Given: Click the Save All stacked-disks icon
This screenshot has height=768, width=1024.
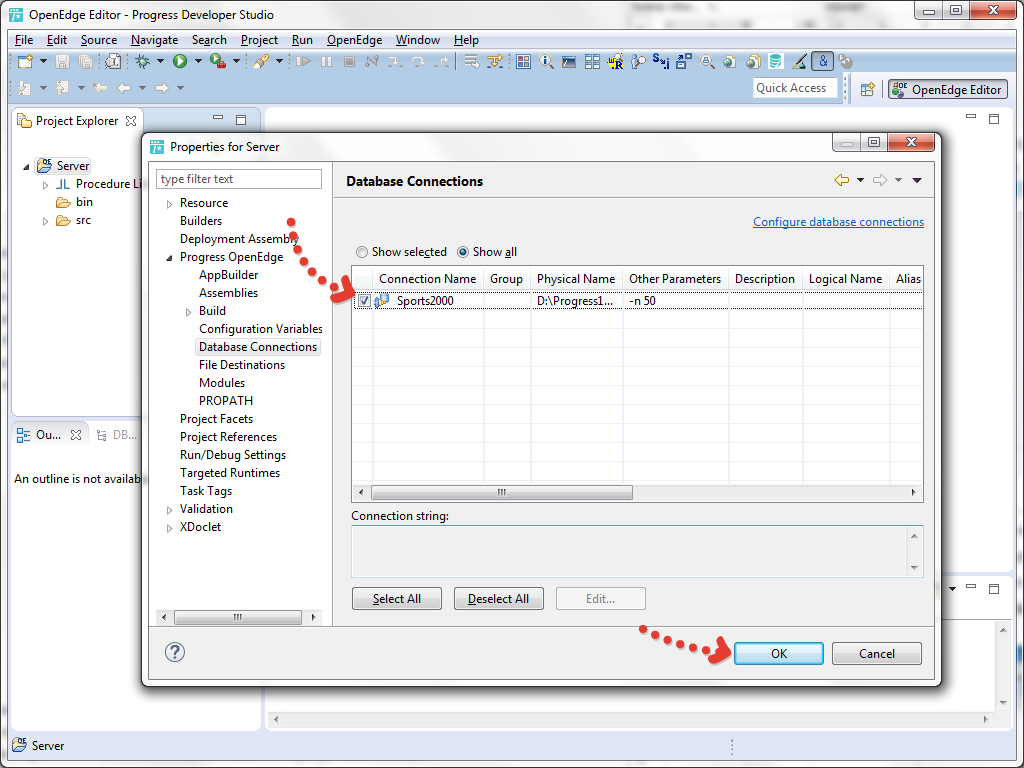Looking at the screenshot, I should click(85, 61).
